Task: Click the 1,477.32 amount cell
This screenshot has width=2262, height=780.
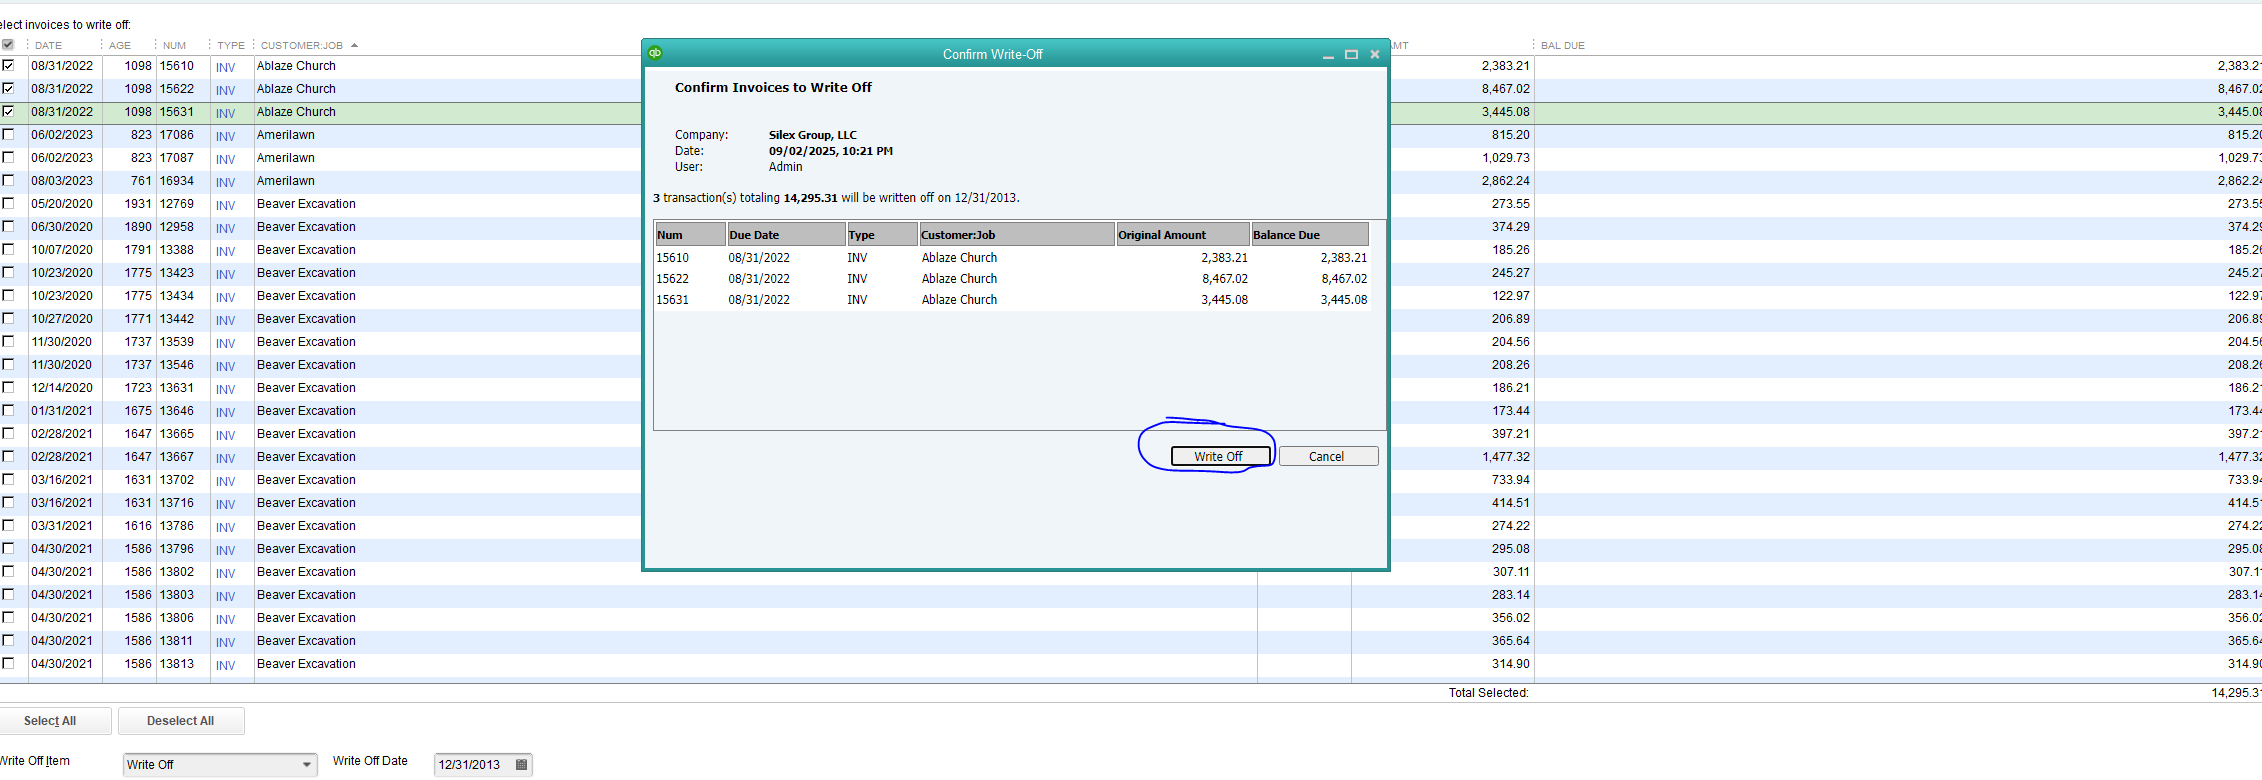Action: (x=1505, y=457)
